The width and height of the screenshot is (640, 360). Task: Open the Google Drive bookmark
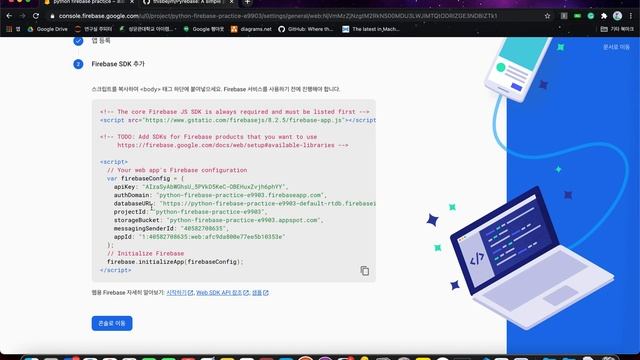47,29
